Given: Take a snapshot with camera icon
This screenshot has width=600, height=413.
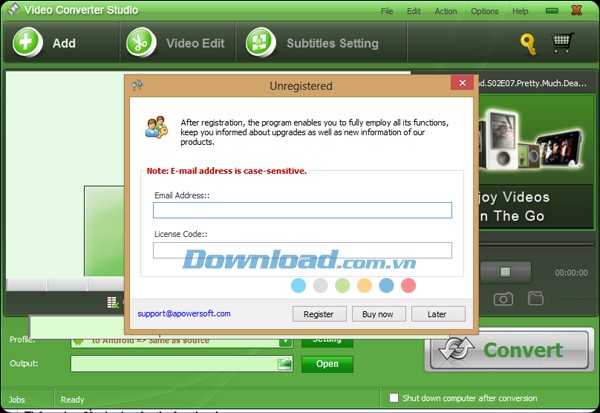Looking at the screenshot, I should 504,298.
